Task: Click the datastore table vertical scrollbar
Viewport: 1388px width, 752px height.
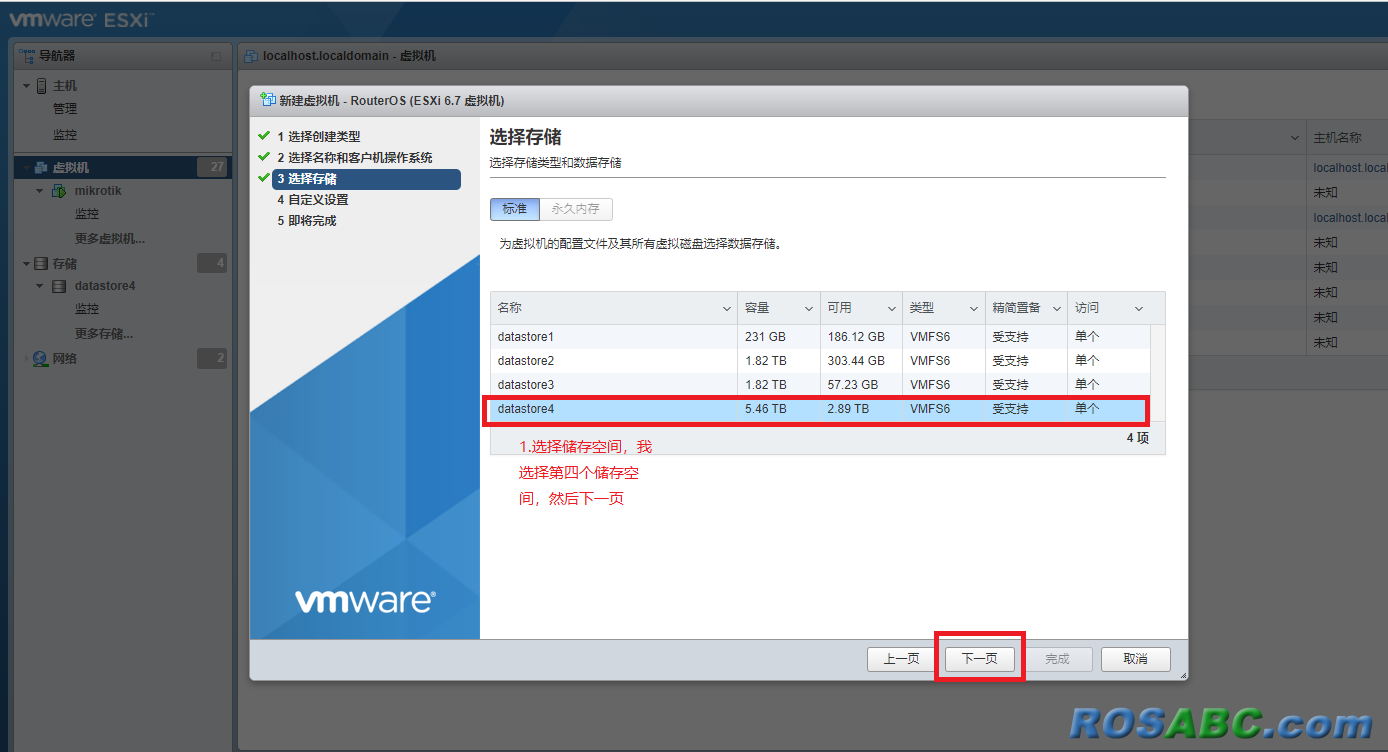Action: pyautogui.click(x=1158, y=373)
